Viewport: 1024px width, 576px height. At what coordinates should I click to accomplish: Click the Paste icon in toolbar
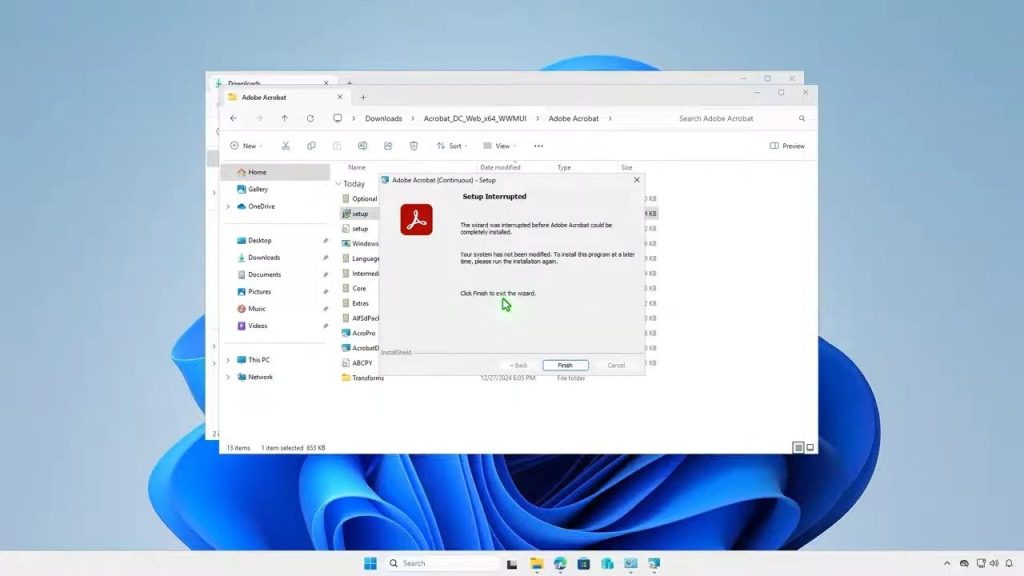pos(337,146)
